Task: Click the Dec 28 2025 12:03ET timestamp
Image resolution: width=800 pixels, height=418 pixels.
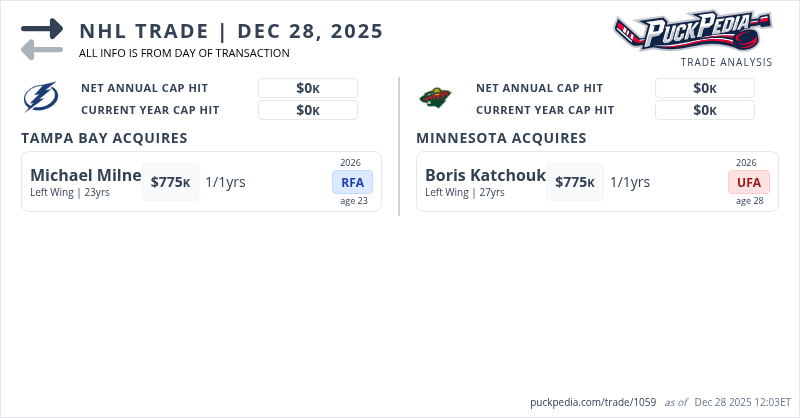Action: [x=742, y=402]
